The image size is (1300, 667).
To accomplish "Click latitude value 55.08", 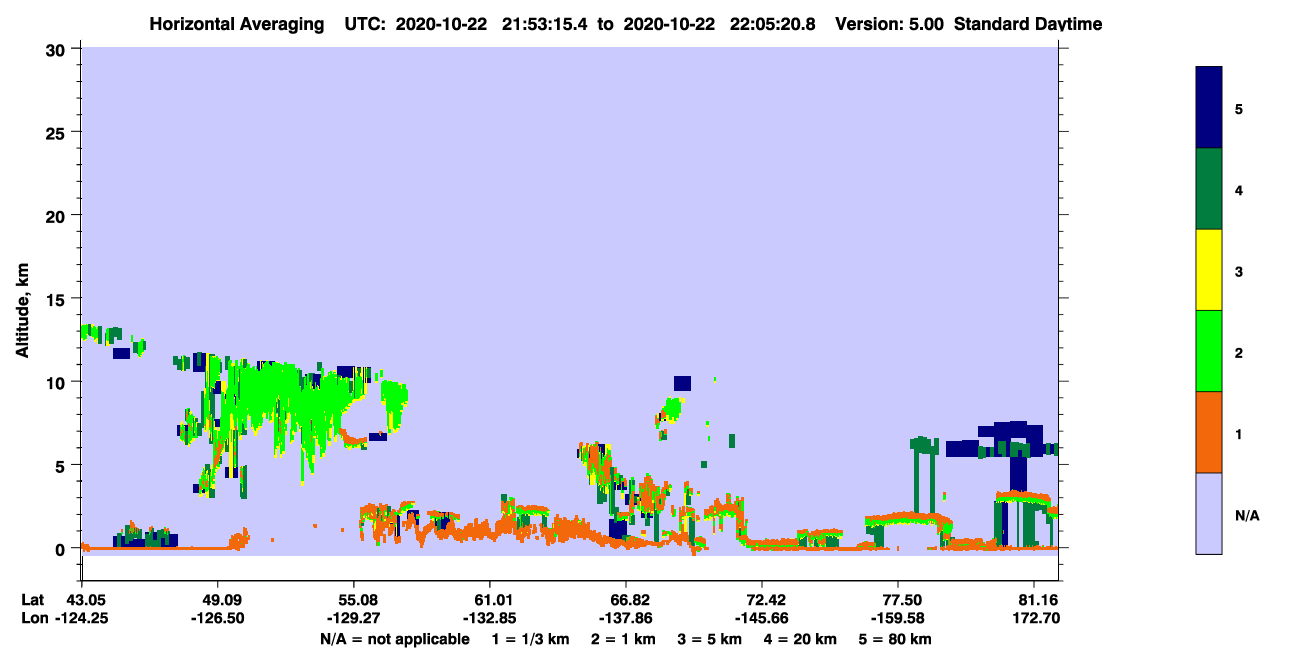I will click(x=354, y=599).
